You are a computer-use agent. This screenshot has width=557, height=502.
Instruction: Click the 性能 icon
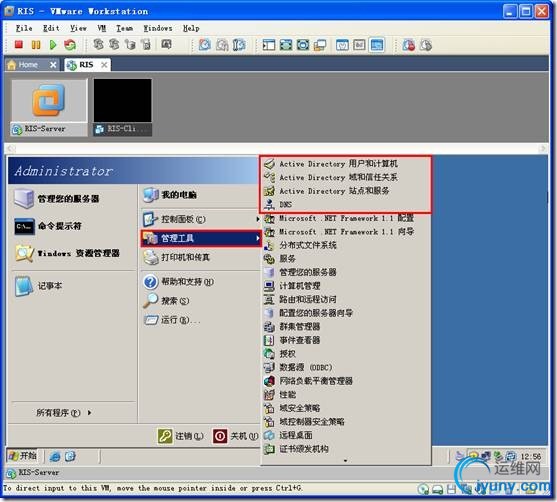click(x=269, y=395)
